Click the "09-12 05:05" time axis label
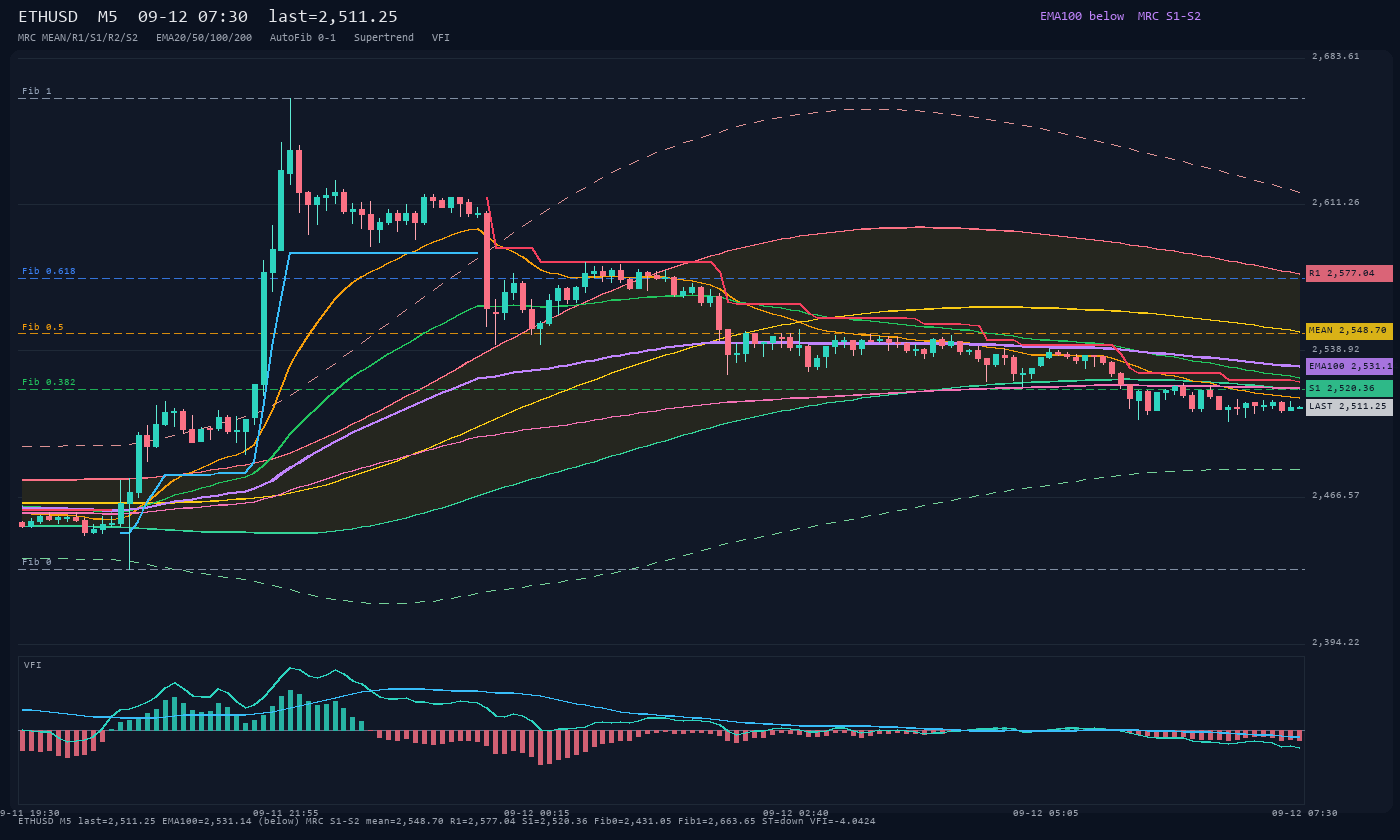Image resolution: width=1400 pixels, height=840 pixels. click(1046, 813)
